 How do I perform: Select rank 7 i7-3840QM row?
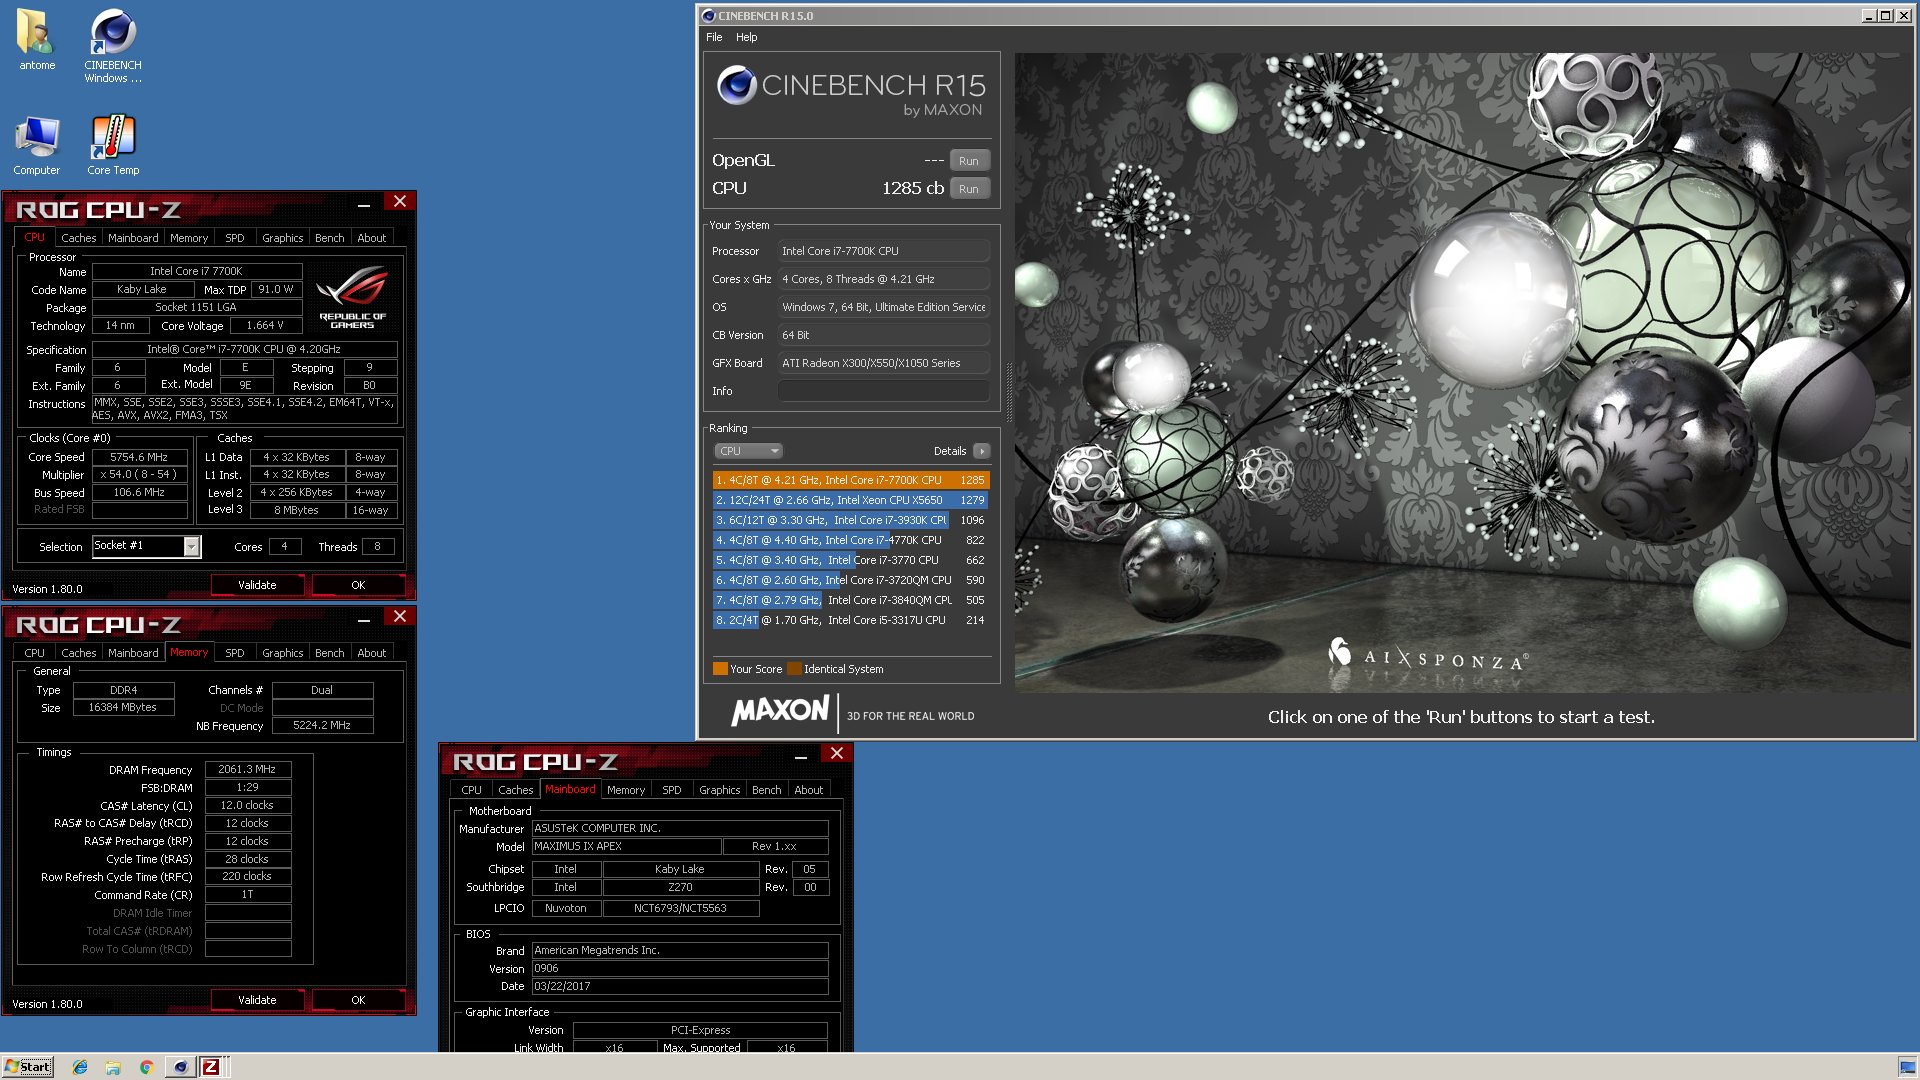point(851,600)
